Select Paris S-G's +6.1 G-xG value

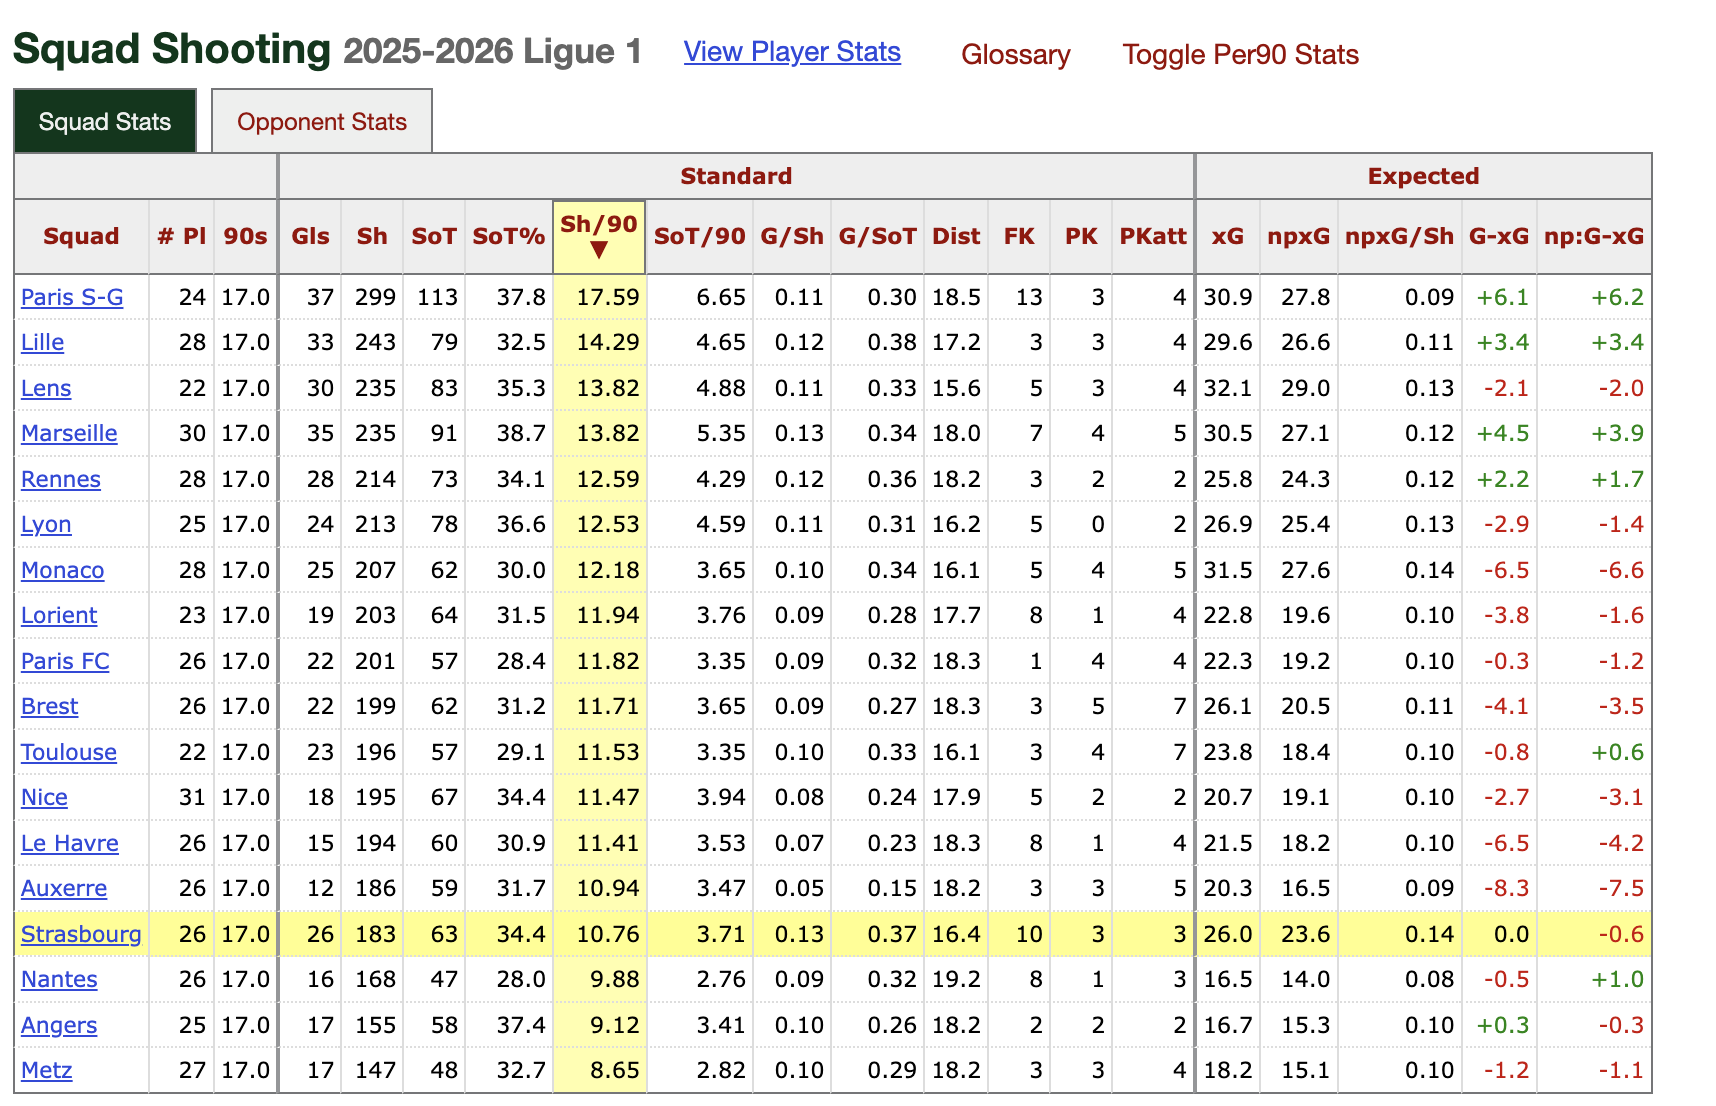(1502, 297)
